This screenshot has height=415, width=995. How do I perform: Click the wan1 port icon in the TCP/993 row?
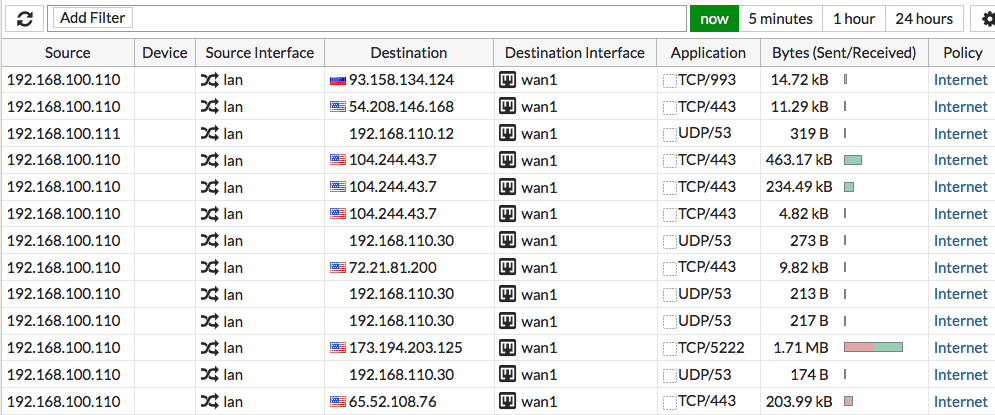507,80
